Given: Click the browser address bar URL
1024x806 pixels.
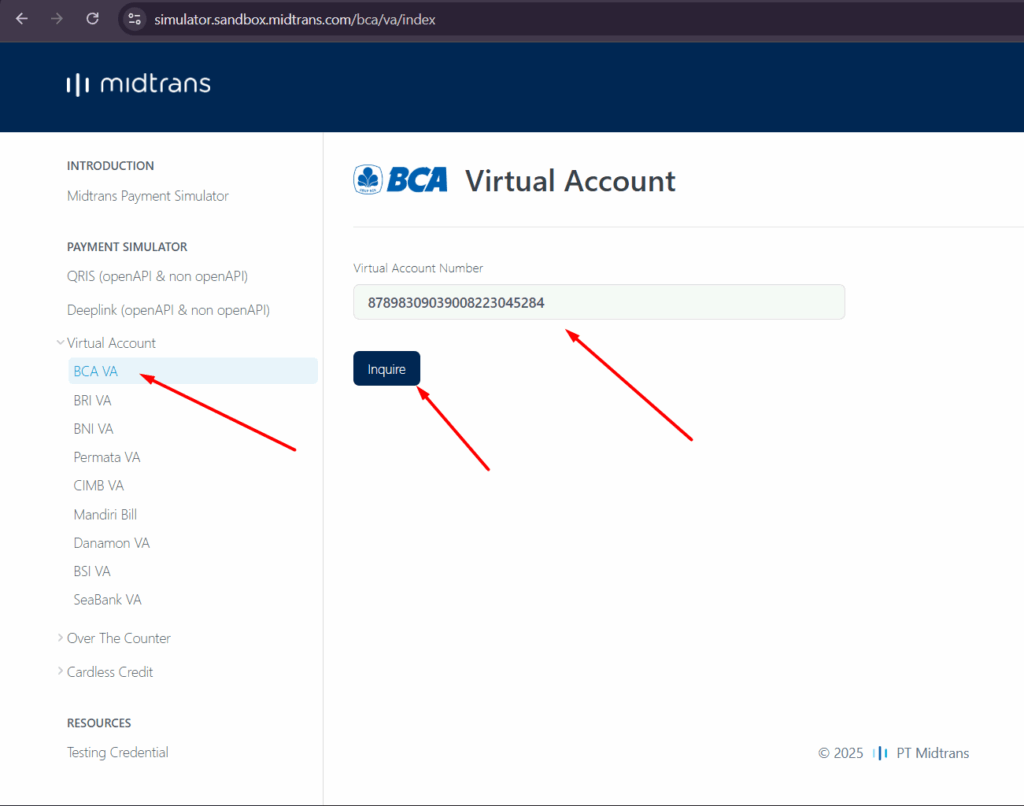Looking at the screenshot, I should pyautogui.click(x=295, y=19).
